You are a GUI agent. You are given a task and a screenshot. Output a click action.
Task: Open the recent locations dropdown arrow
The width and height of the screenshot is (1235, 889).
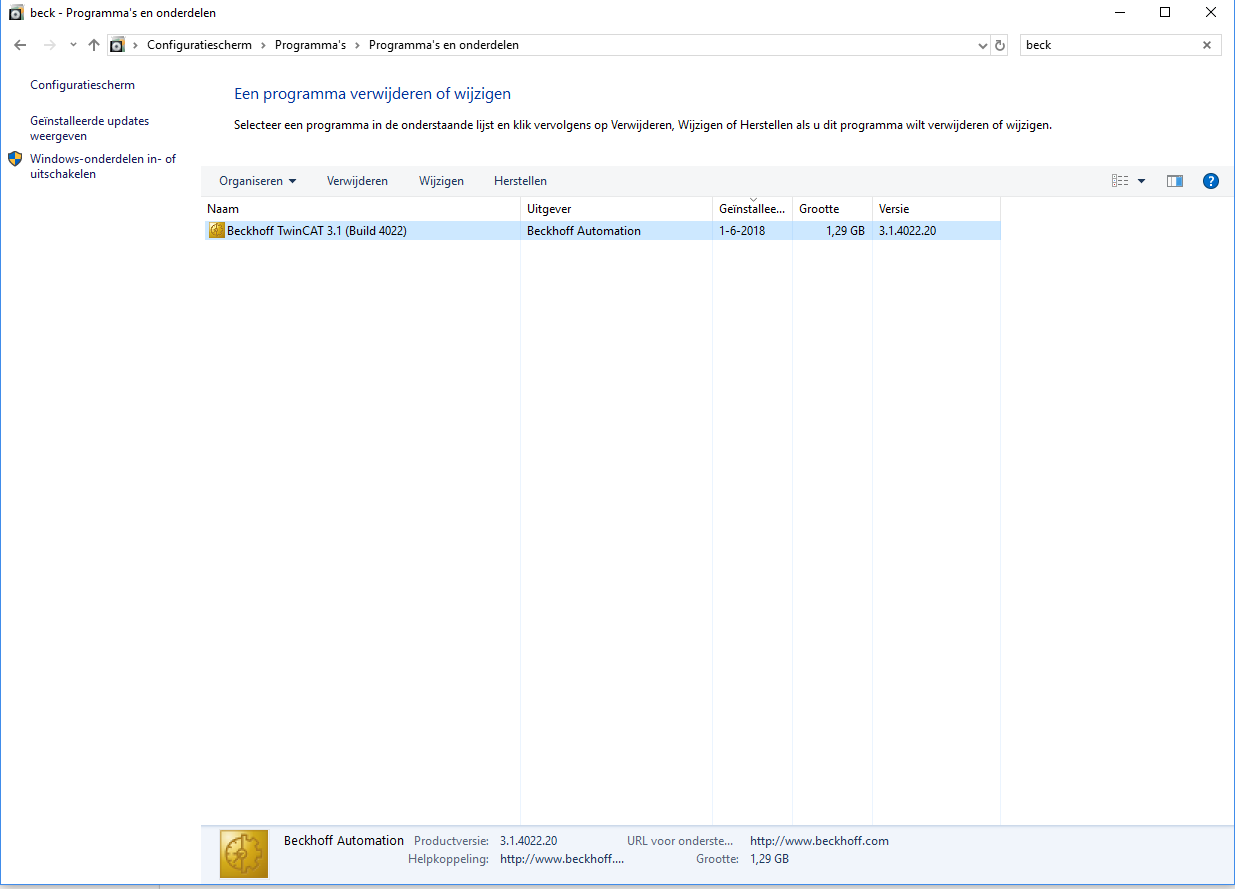pyautogui.click(x=73, y=45)
